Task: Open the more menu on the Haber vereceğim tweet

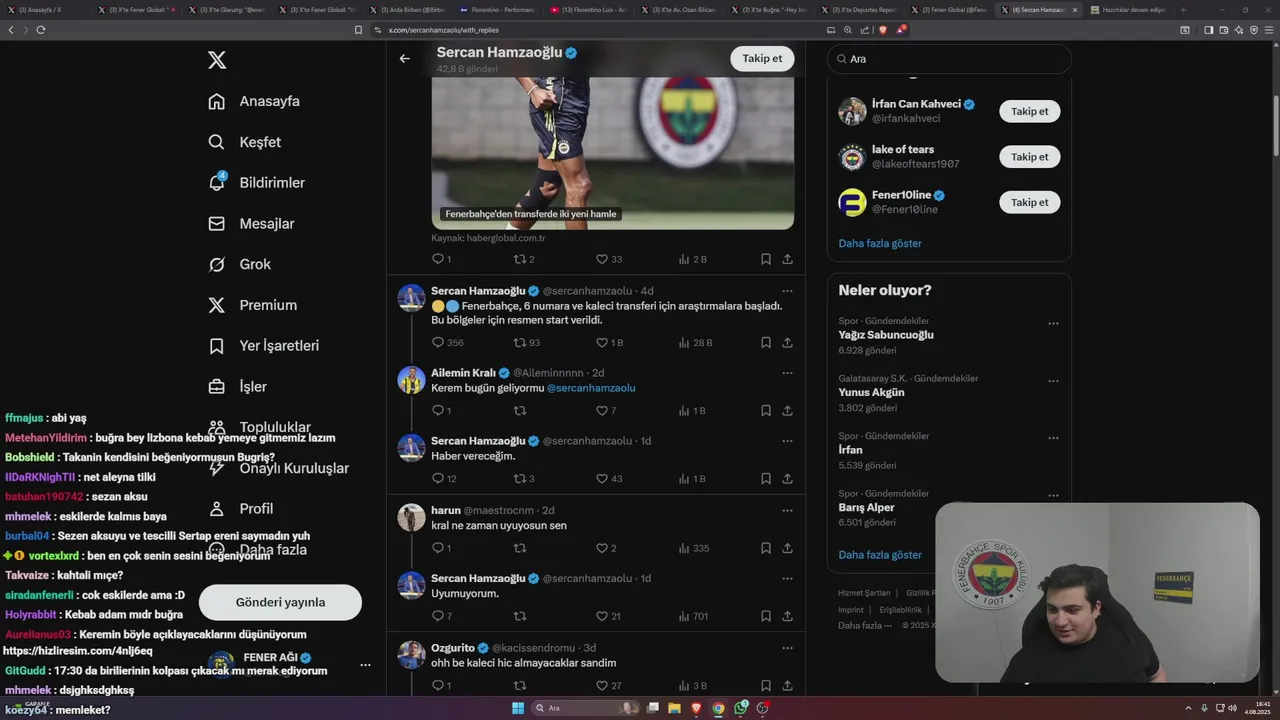Action: [787, 441]
